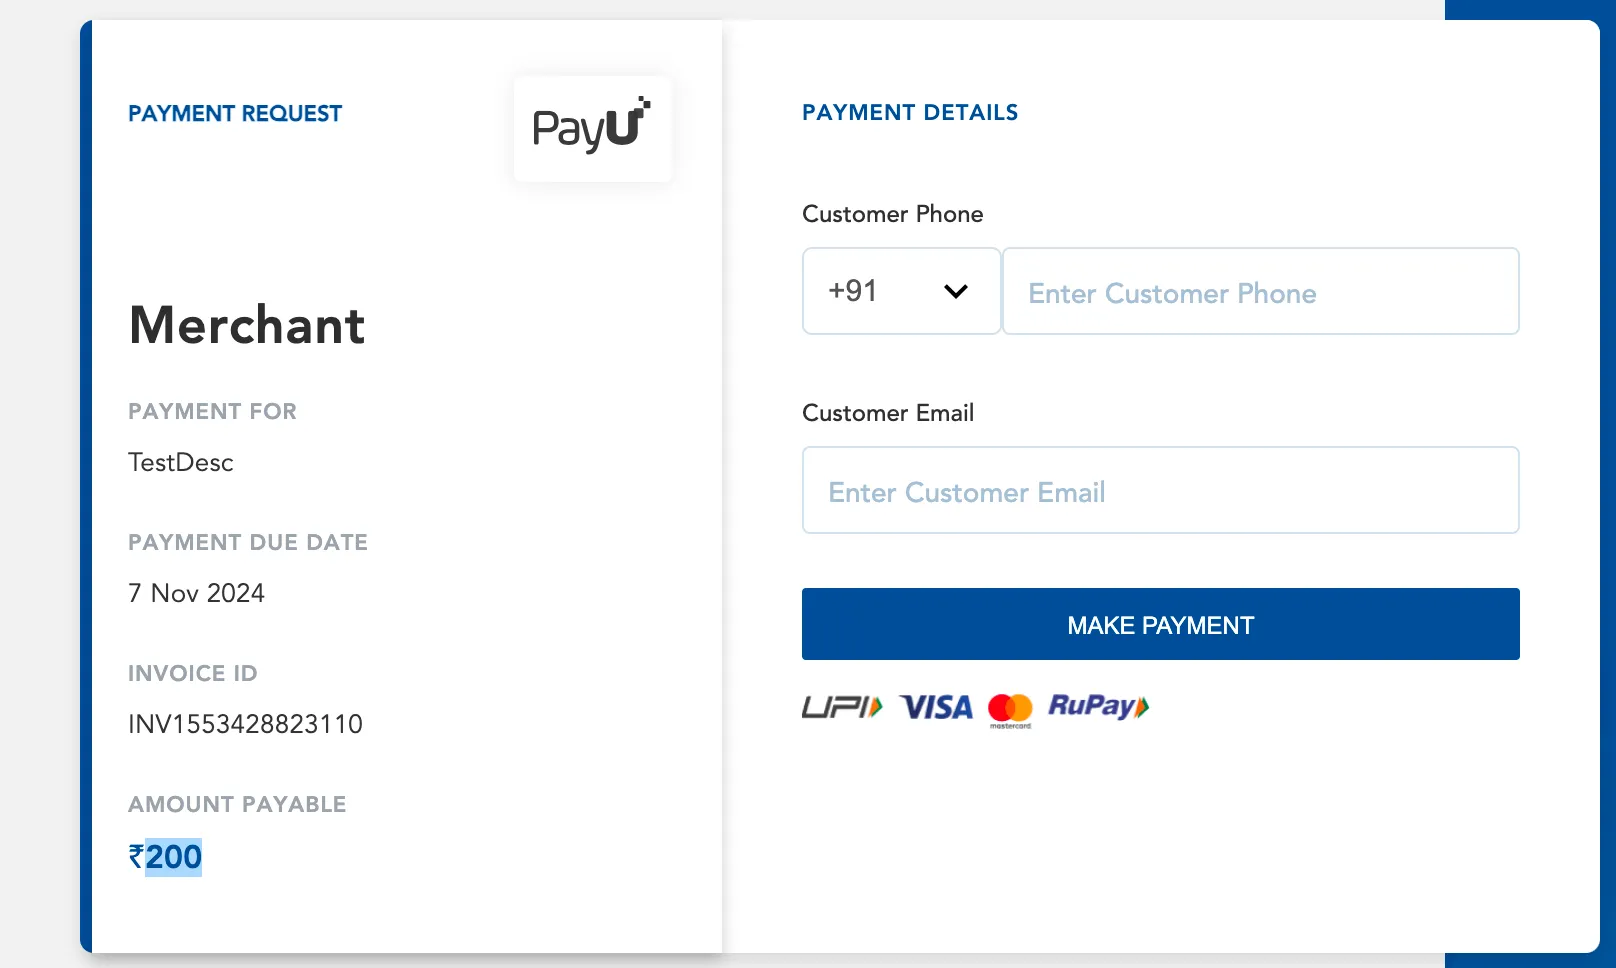Image resolution: width=1616 pixels, height=968 pixels.
Task: Click the Customer Phone label
Action: pyautogui.click(x=892, y=214)
